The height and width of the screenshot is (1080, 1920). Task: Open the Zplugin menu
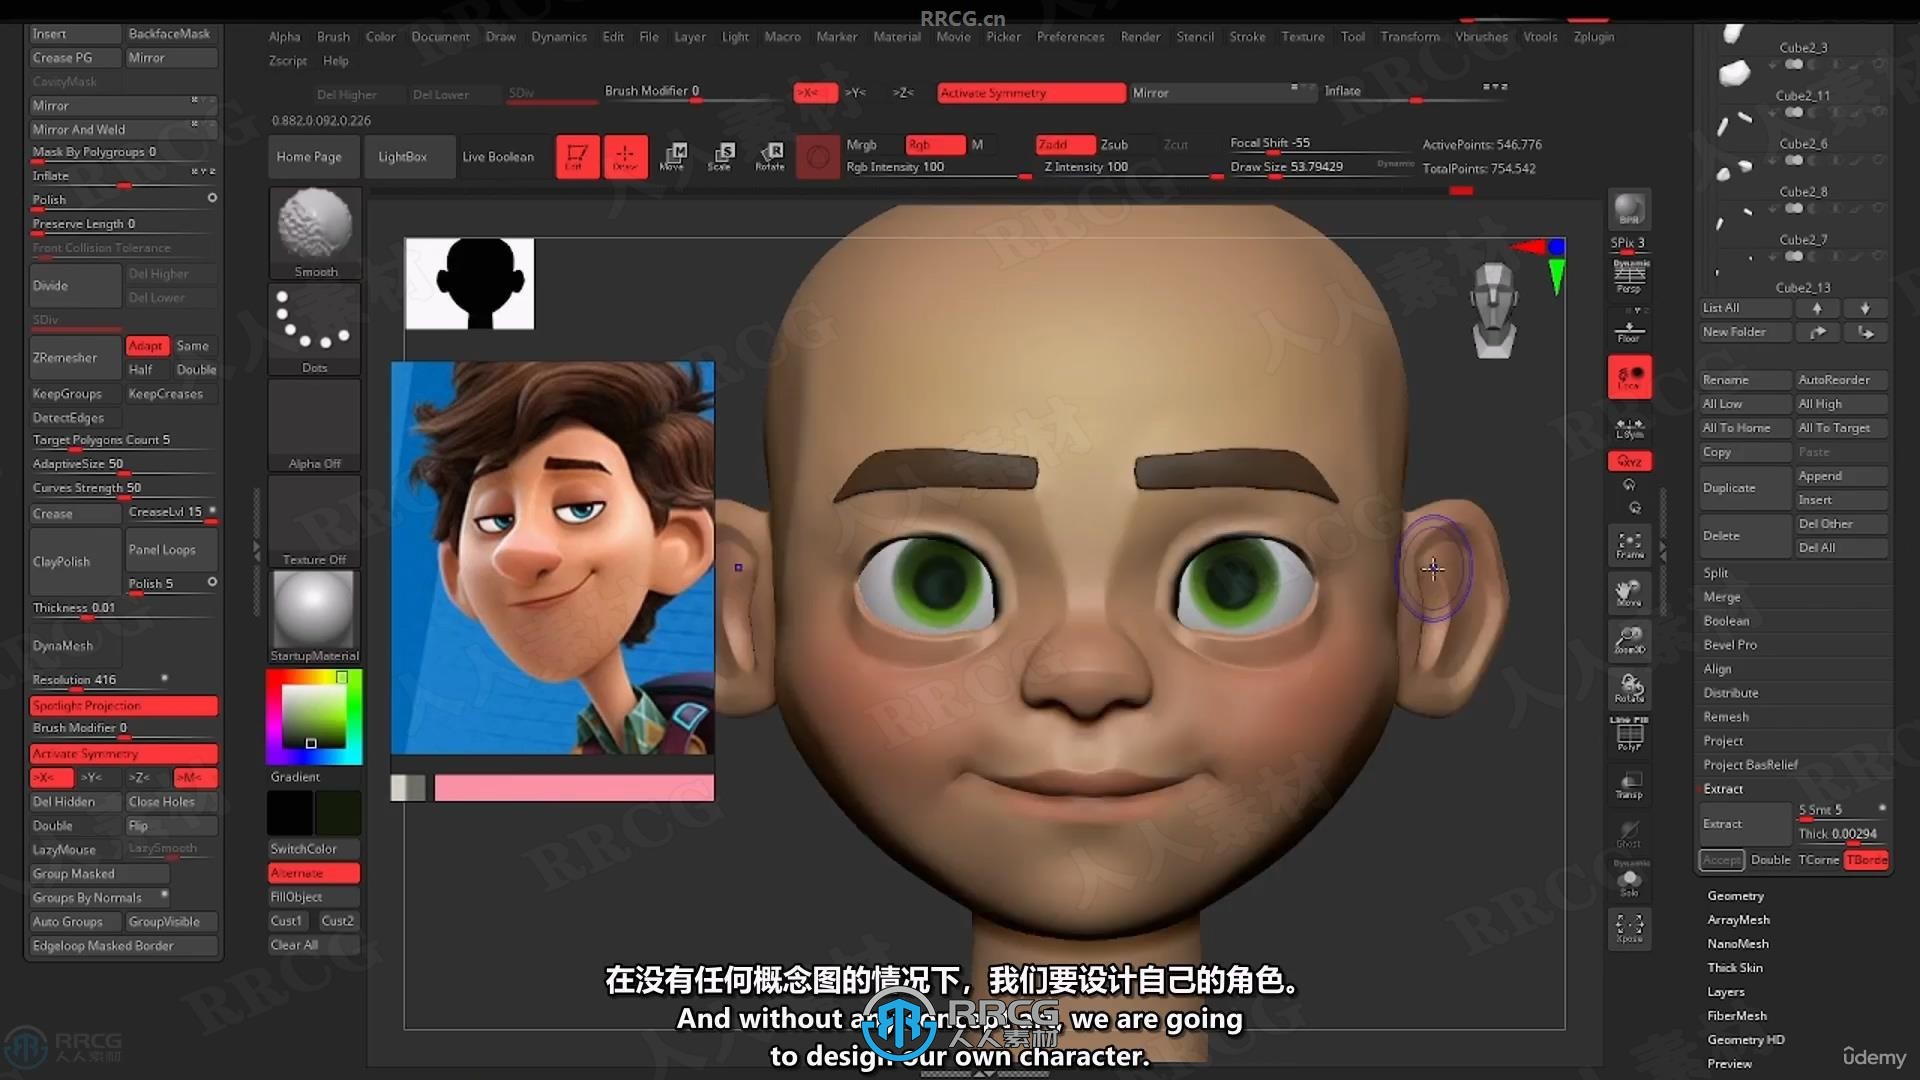tap(1594, 37)
